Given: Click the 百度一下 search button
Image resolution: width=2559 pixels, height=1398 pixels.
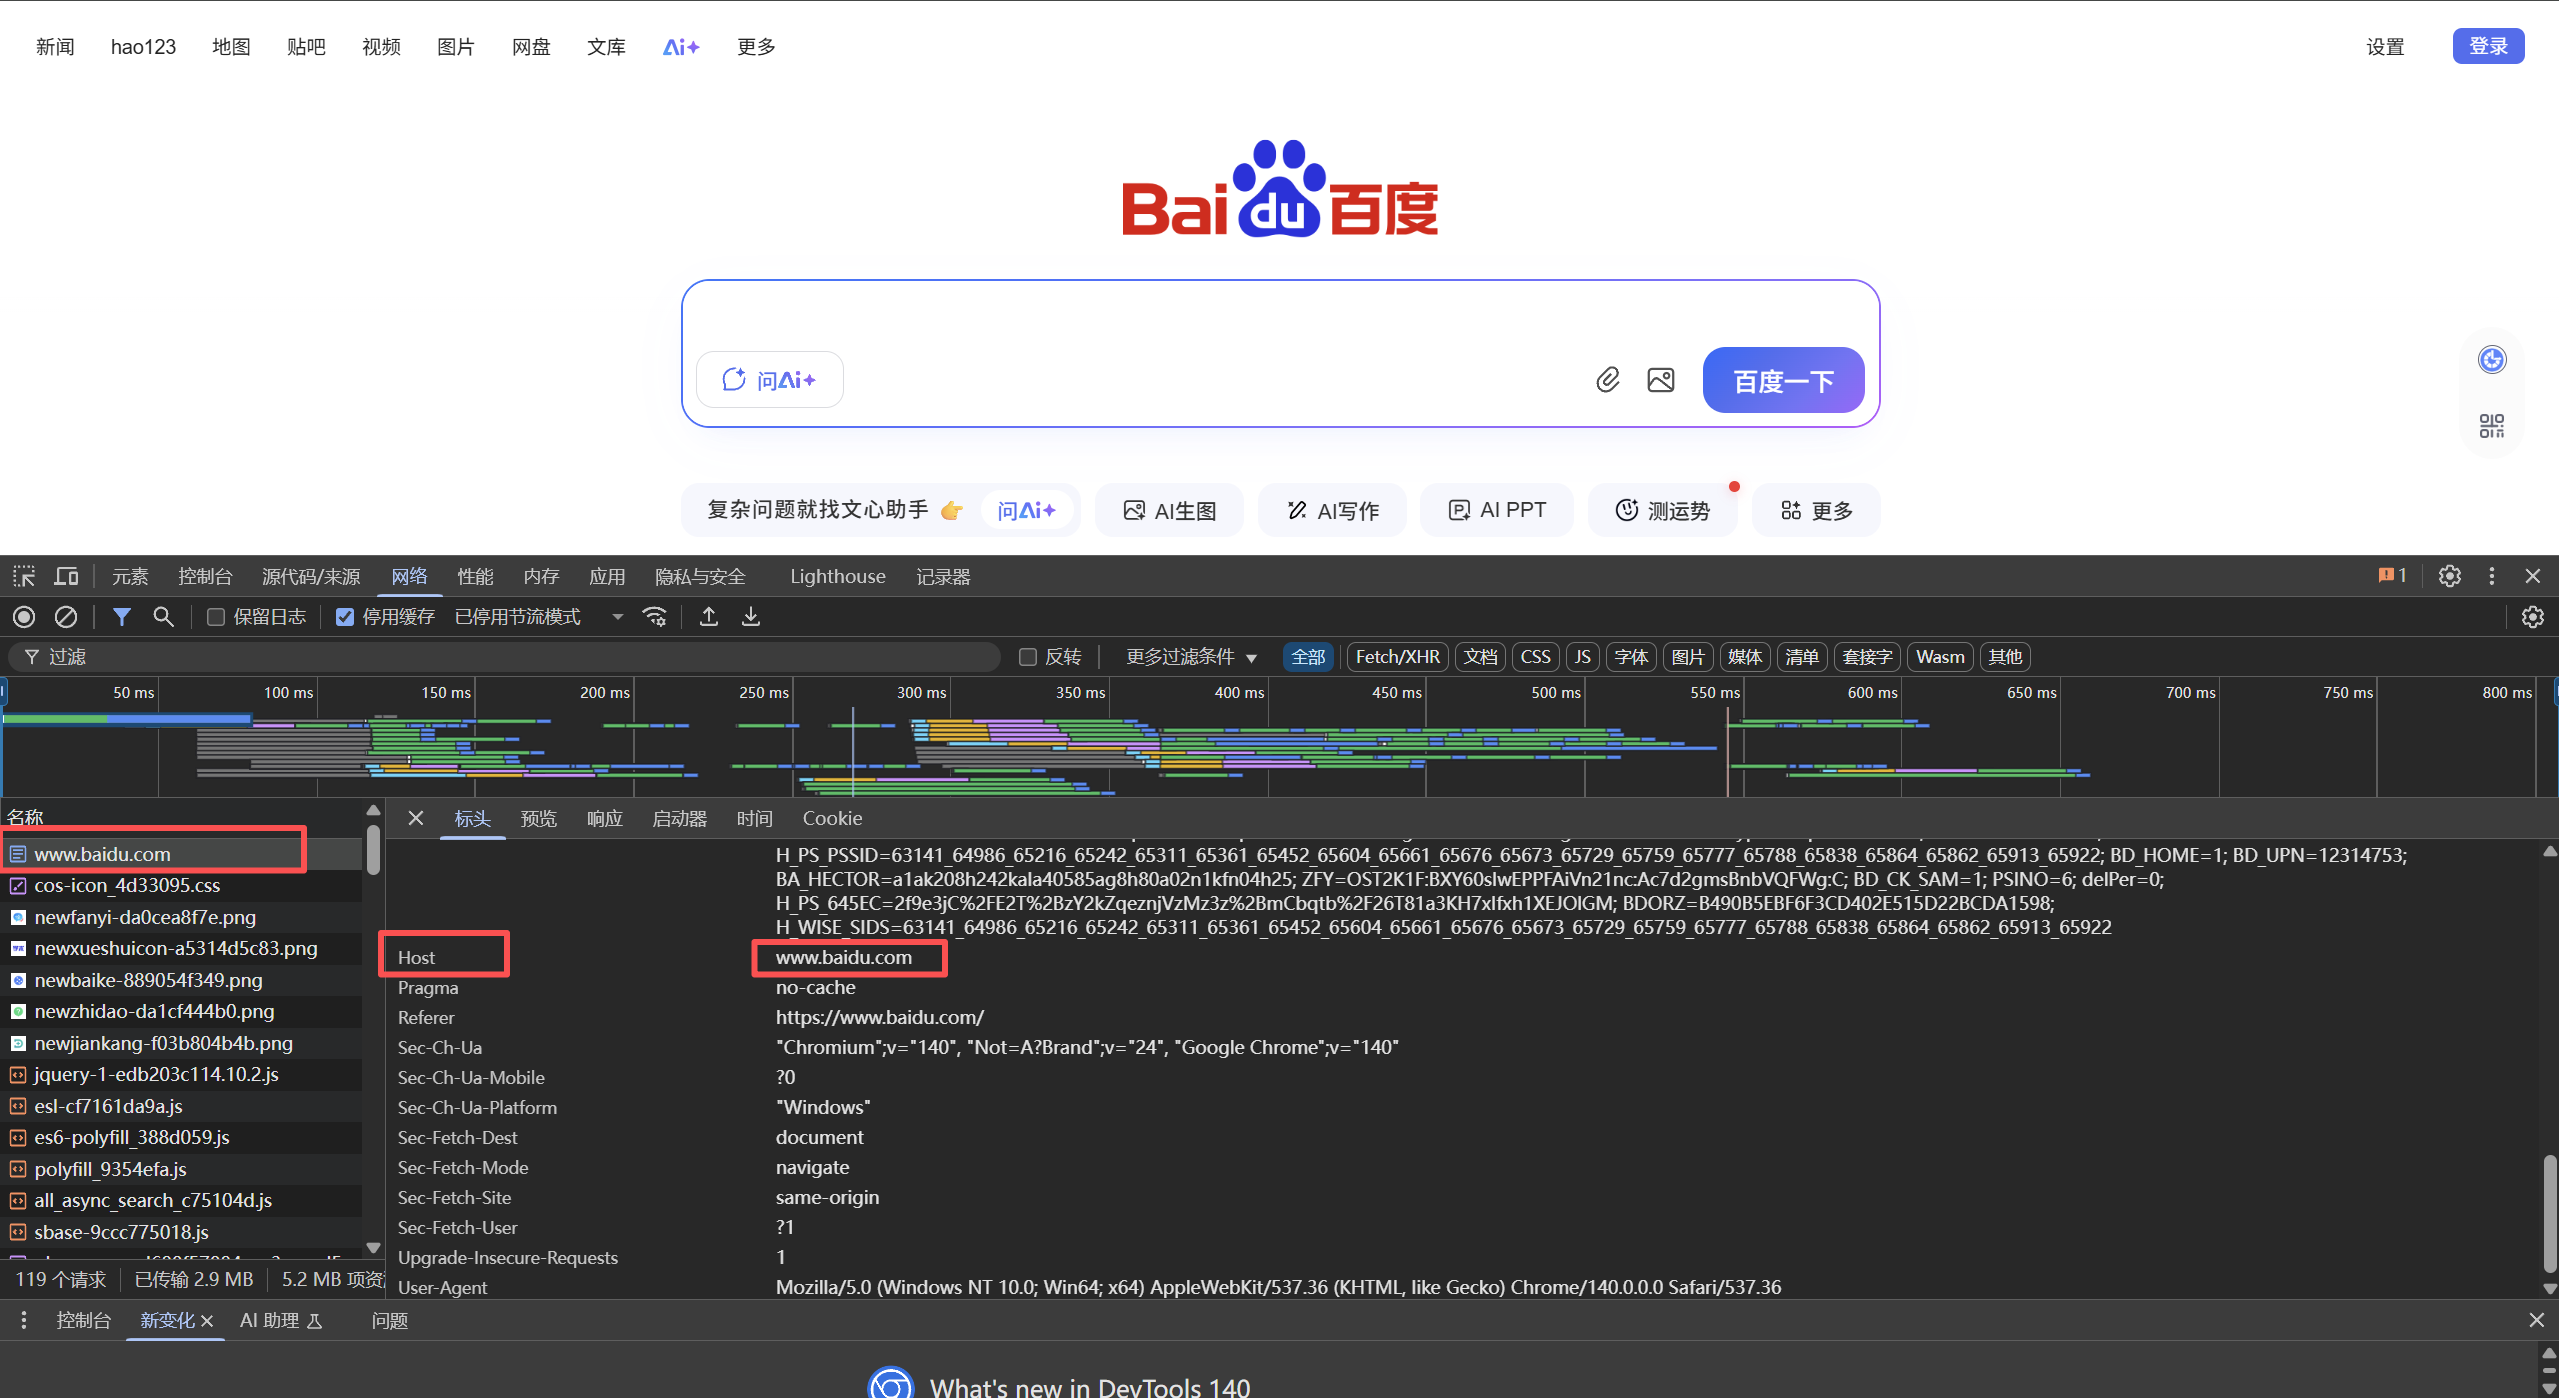Looking at the screenshot, I should tap(1783, 380).
